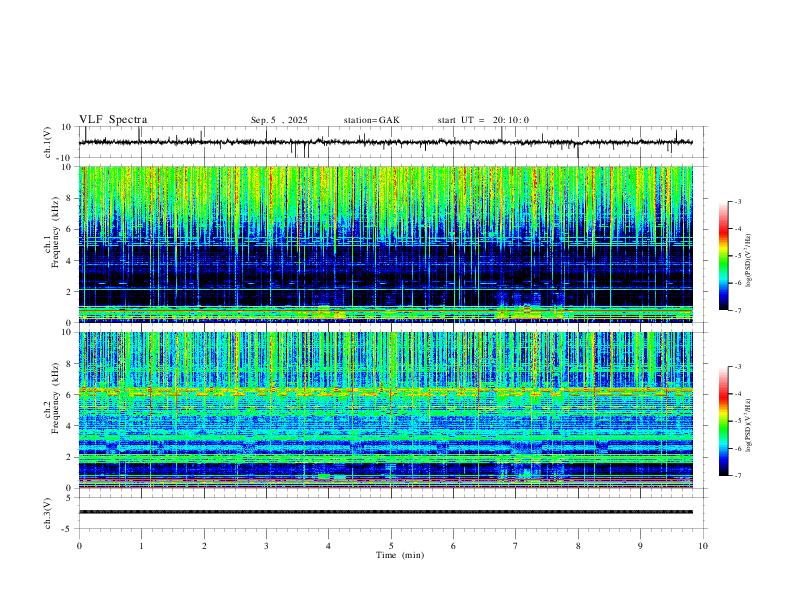
Task: Click the "10" label at the time axis end
Action: click(703, 546)
